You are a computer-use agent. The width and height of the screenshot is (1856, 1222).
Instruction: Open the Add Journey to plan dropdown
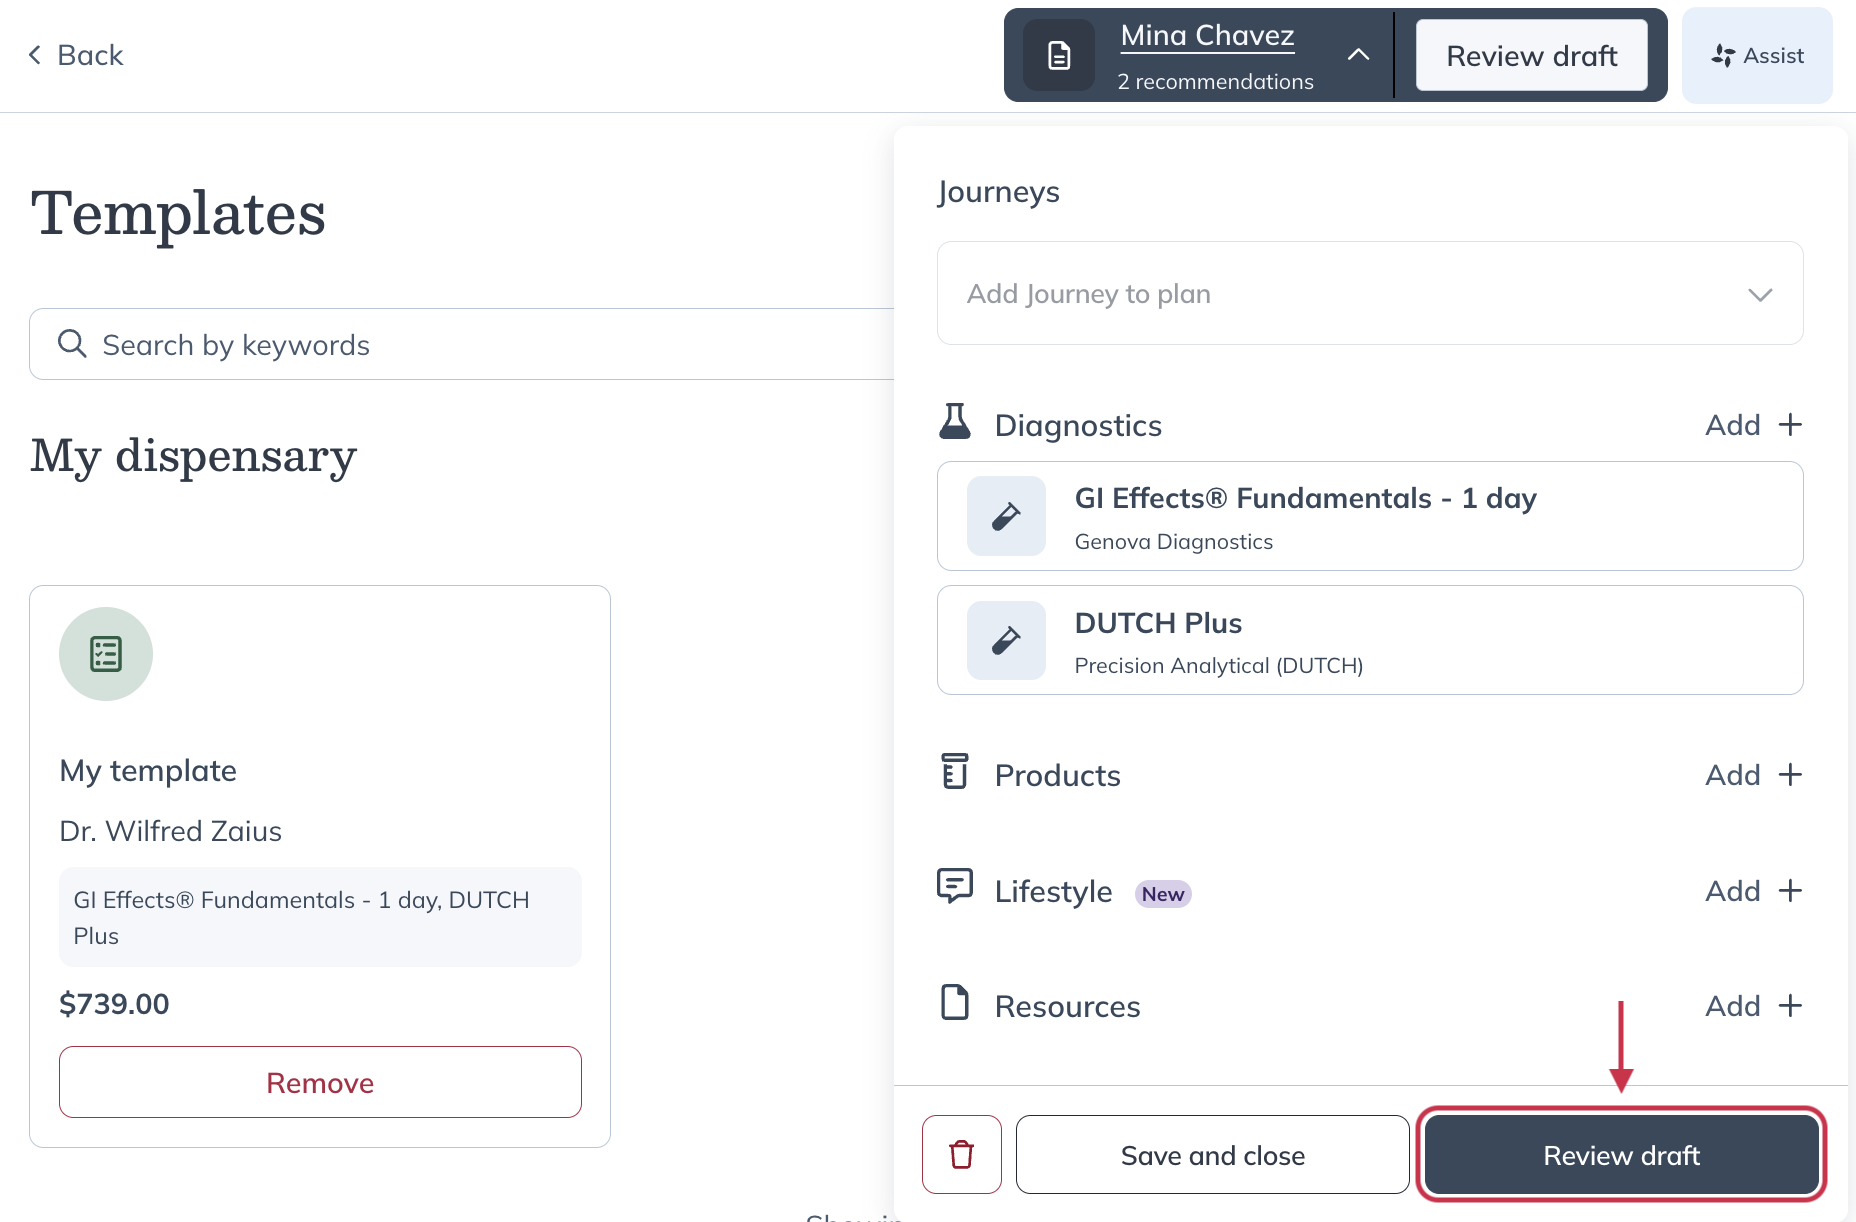1369,293
